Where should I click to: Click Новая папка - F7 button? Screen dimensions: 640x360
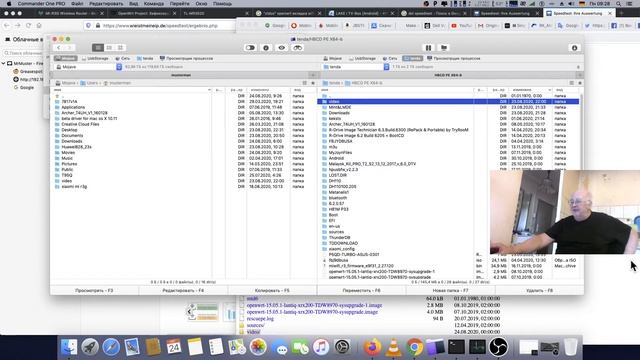[x=450, y=291]
